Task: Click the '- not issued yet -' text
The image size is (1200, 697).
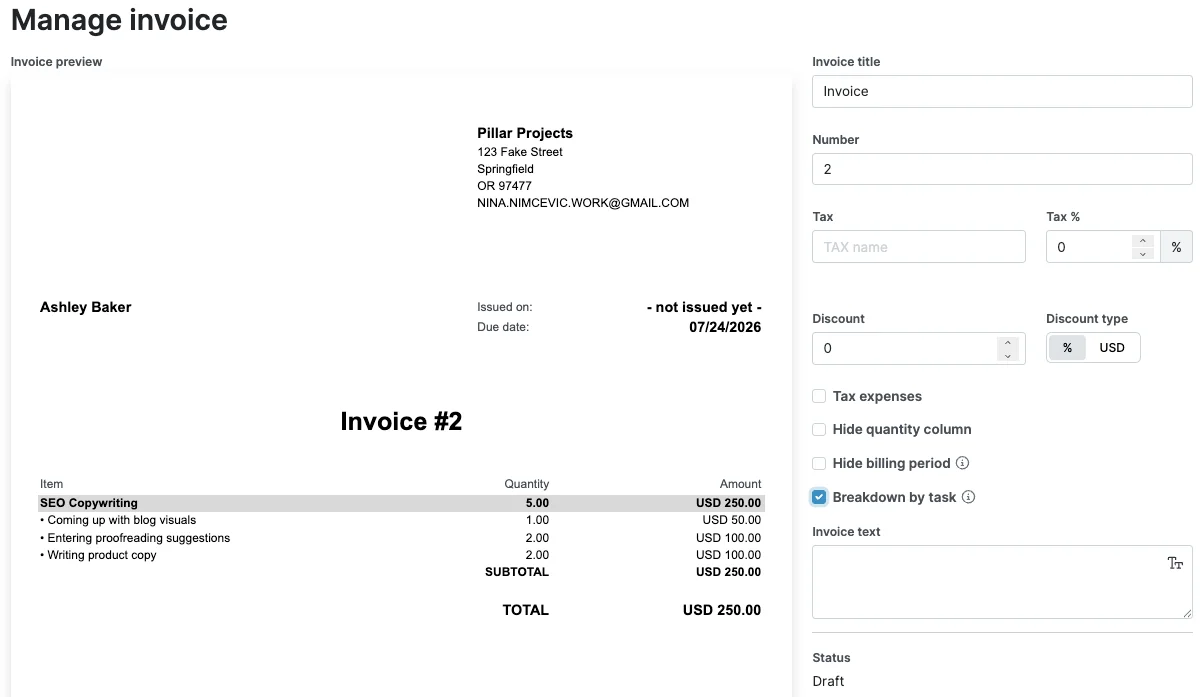Action: click(704, 307)
